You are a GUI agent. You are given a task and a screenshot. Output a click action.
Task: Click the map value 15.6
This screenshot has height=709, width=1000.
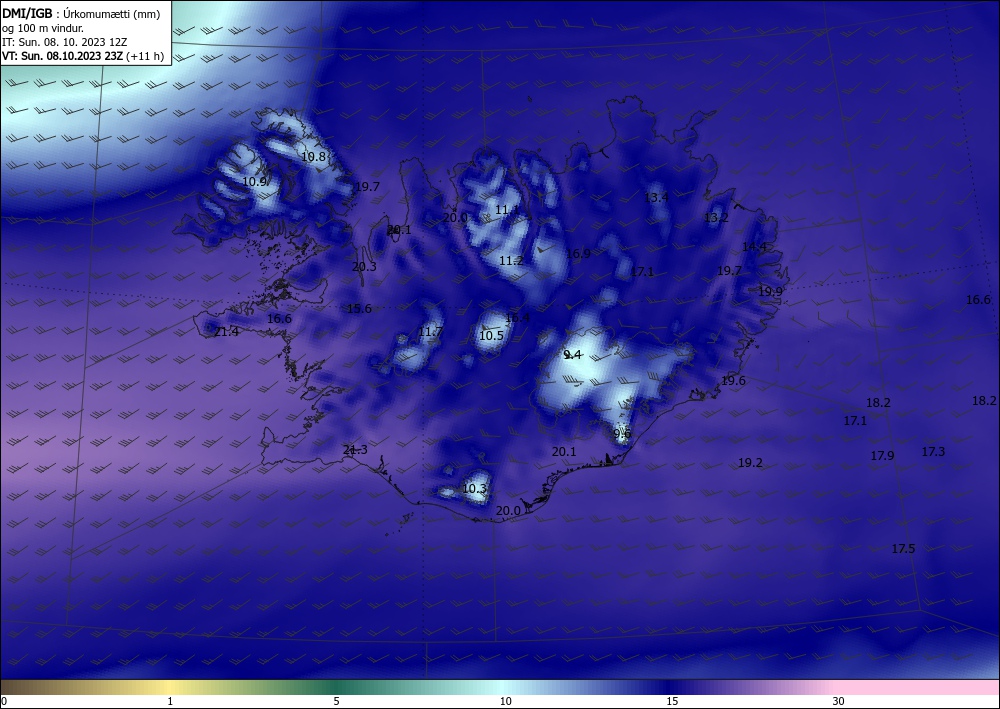[x=359, y=309]
